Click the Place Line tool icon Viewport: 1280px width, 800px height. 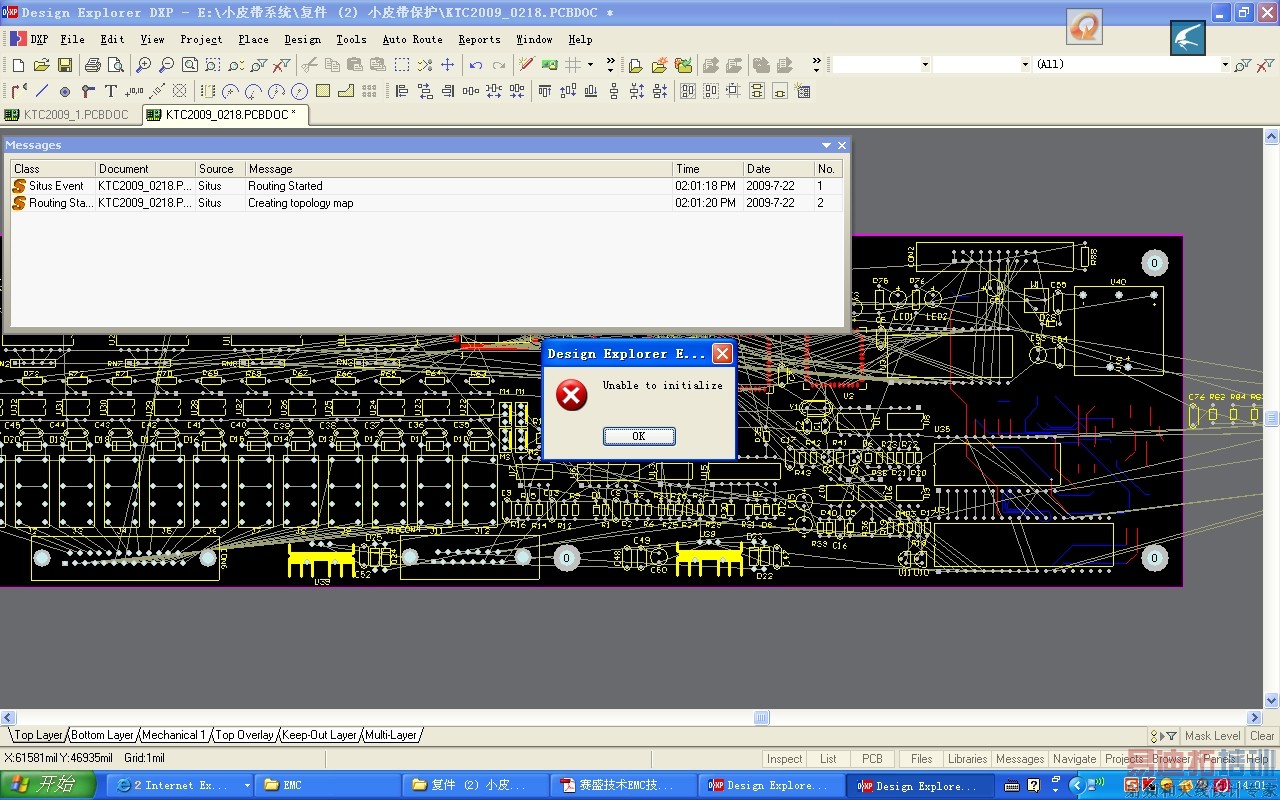pos(42,91)
